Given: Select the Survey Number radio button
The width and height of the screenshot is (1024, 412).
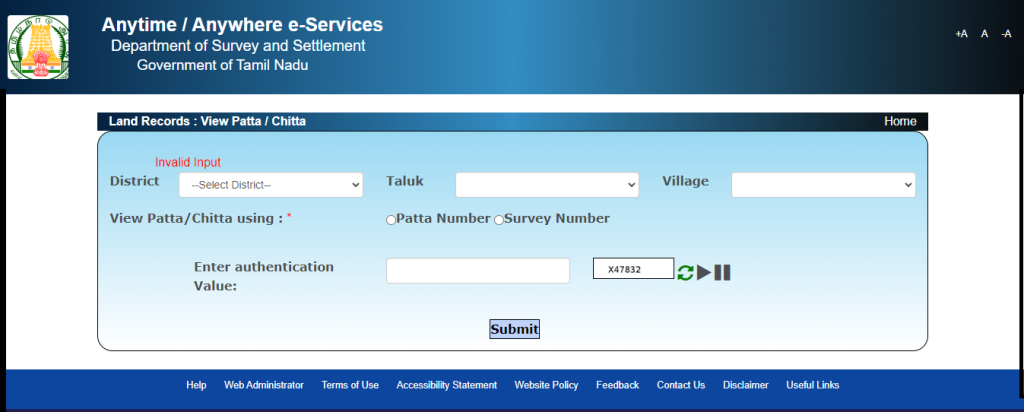Looking at the screenshot, I should coord(499,220).
